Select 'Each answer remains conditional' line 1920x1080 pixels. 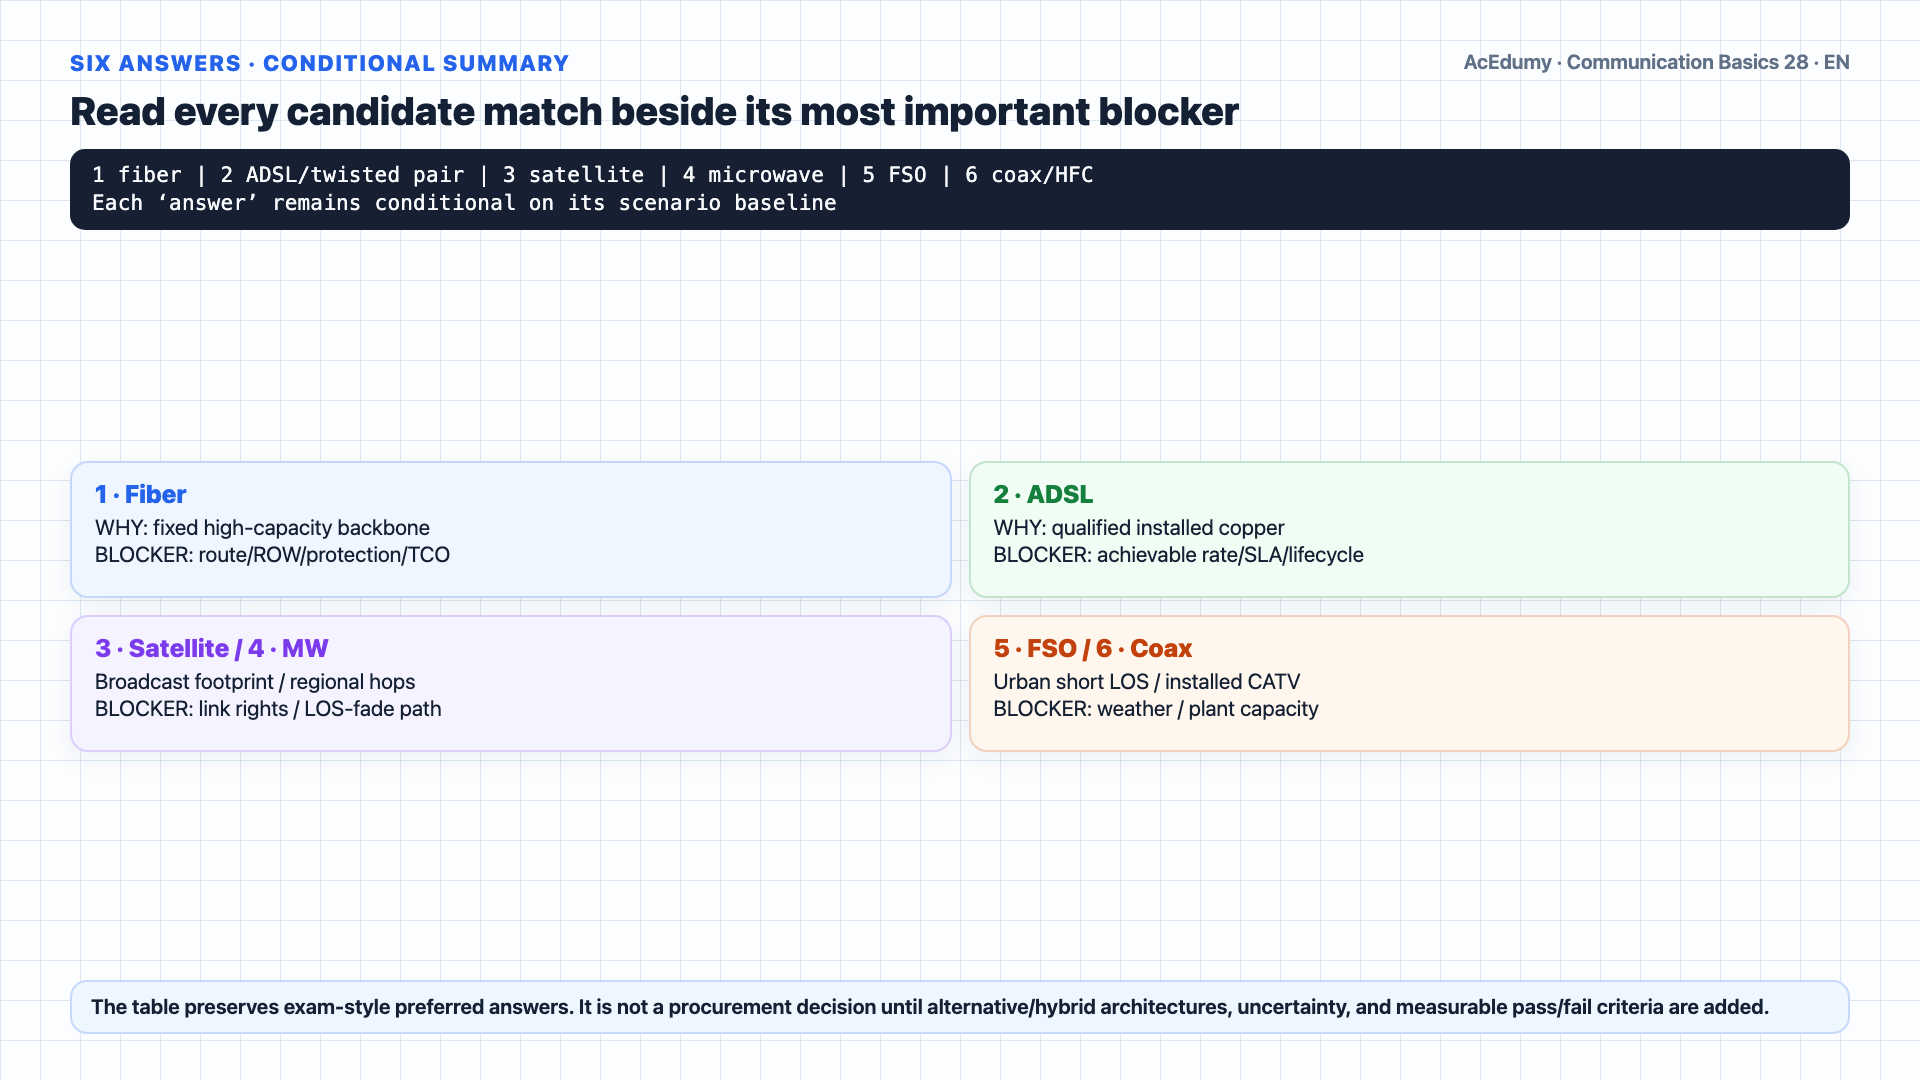[x=464, y=203]
